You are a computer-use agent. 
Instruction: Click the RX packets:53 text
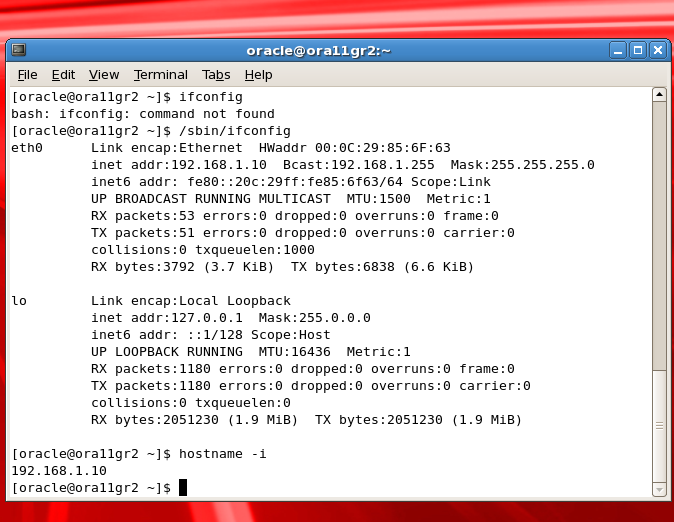(x=143, y=216)
